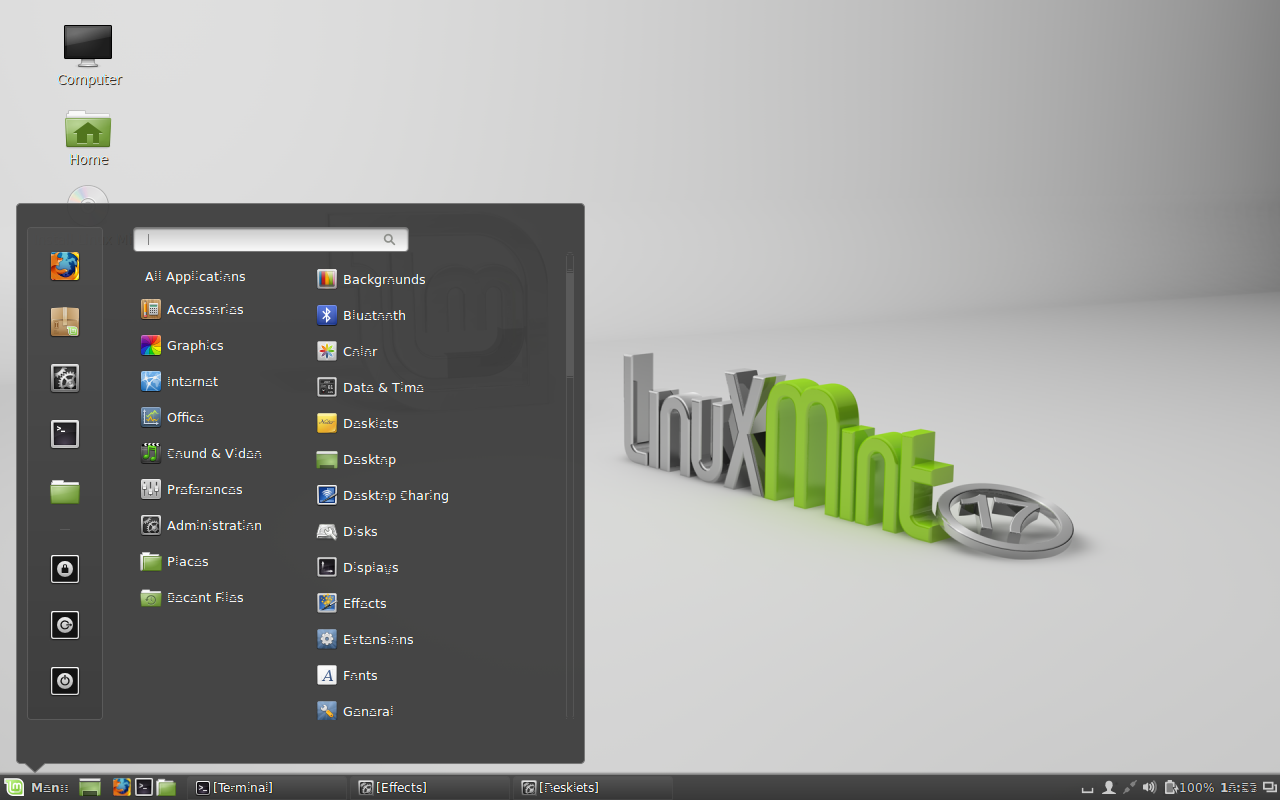Click the notifications tray icon
This screenshot has height=800, width=1280.
pyautogui.click(x=1088, y=788)
